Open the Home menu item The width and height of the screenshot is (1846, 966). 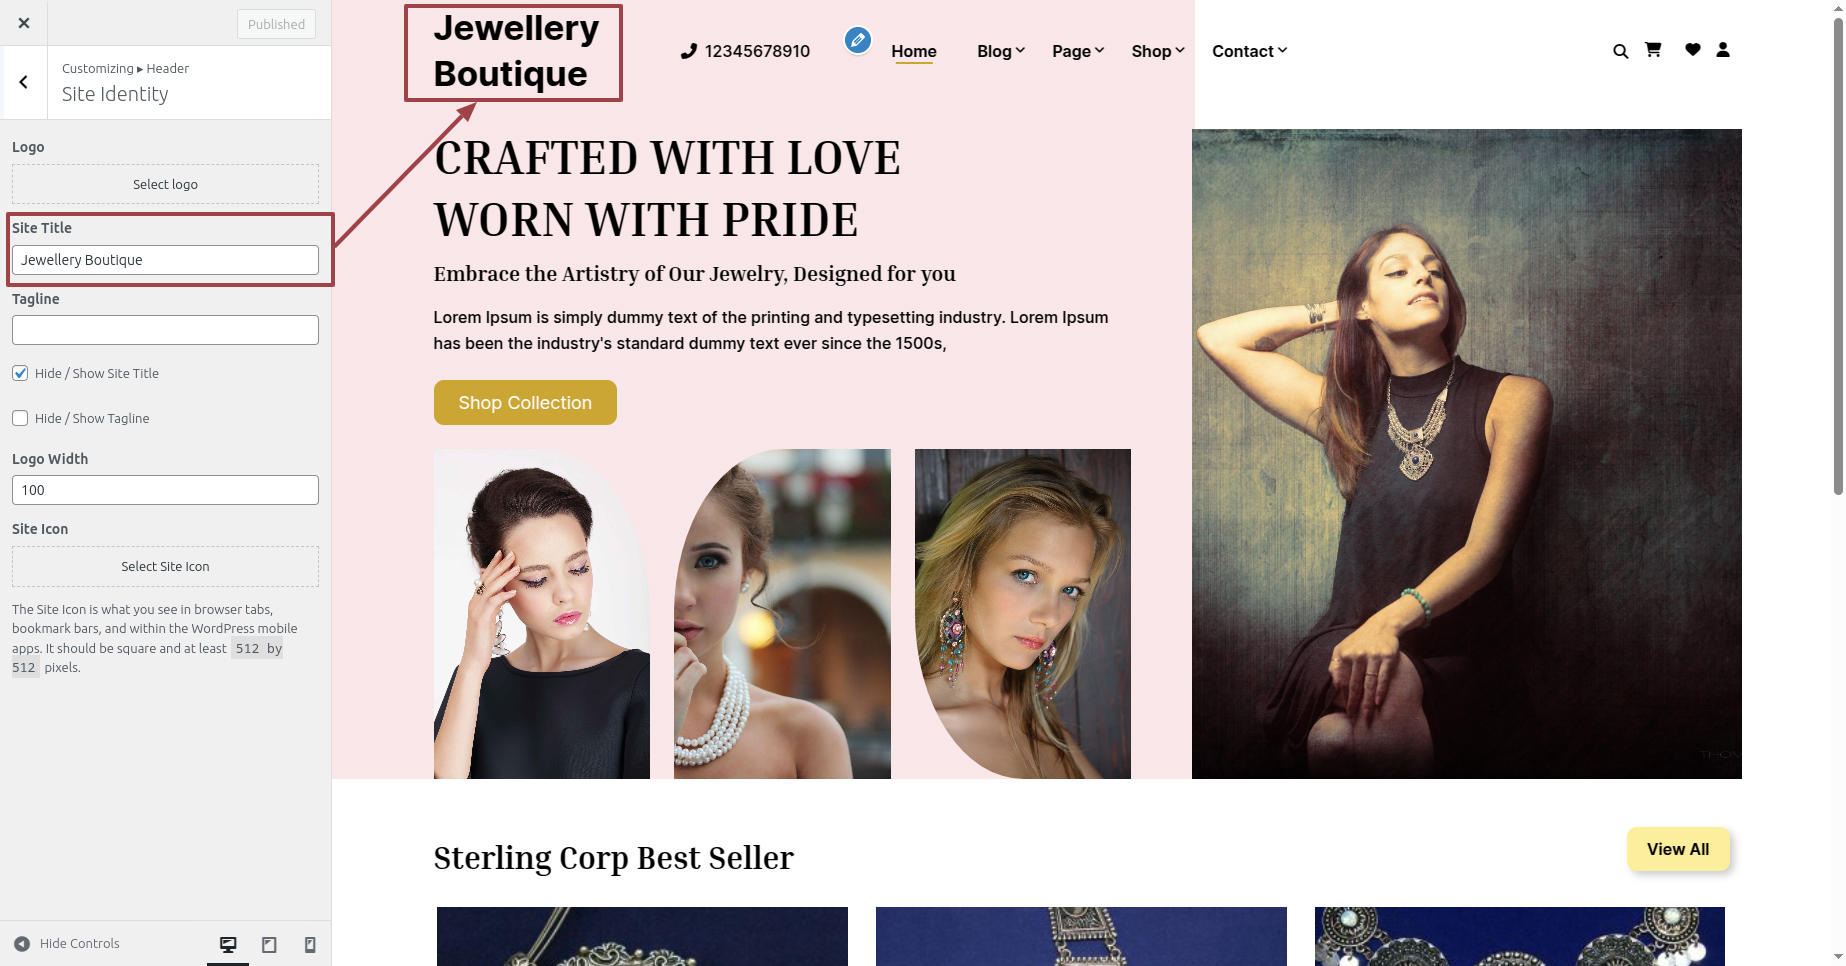(x=914, y=51)
